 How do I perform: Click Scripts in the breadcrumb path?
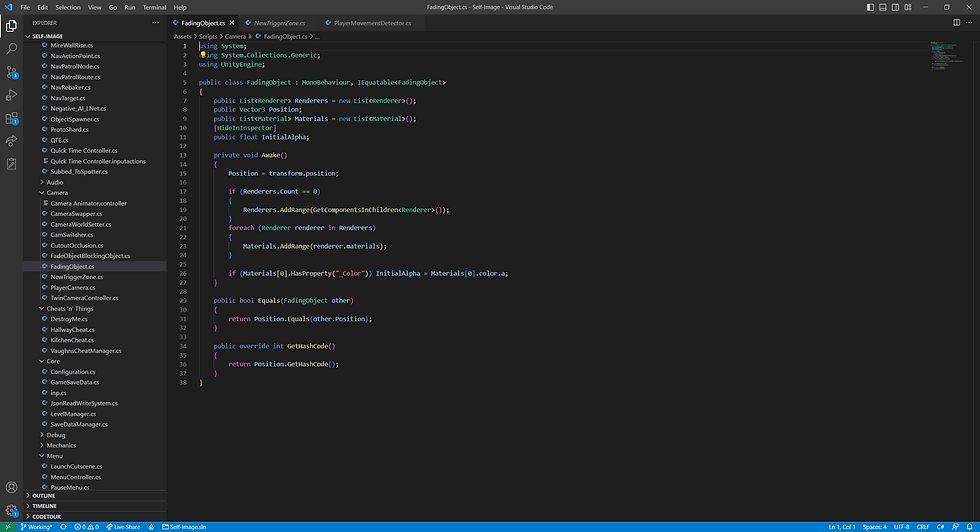tap(208, 36)
